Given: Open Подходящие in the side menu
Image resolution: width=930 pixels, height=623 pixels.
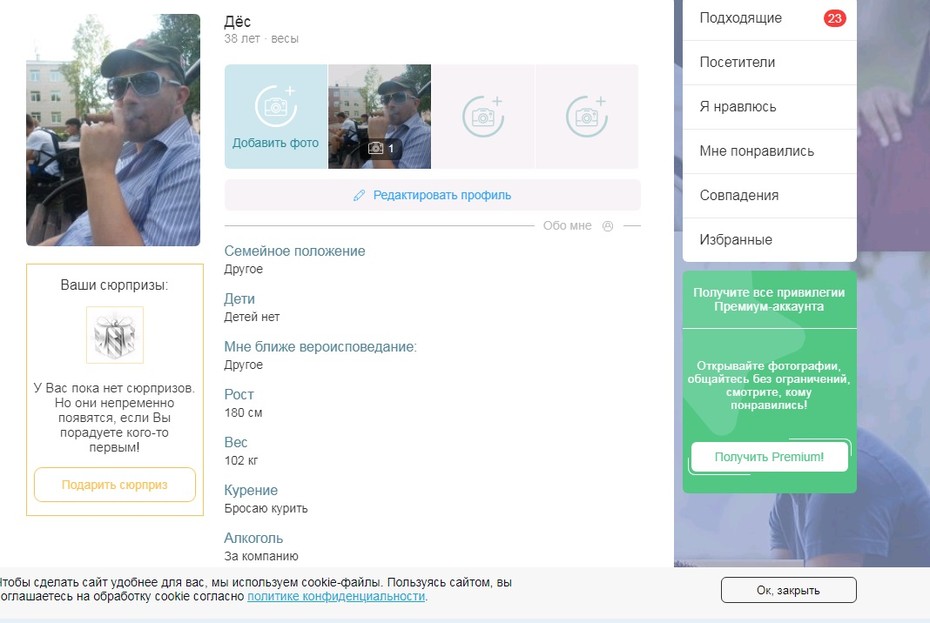Looking at the screenshot, I should [x=769, y=18].
